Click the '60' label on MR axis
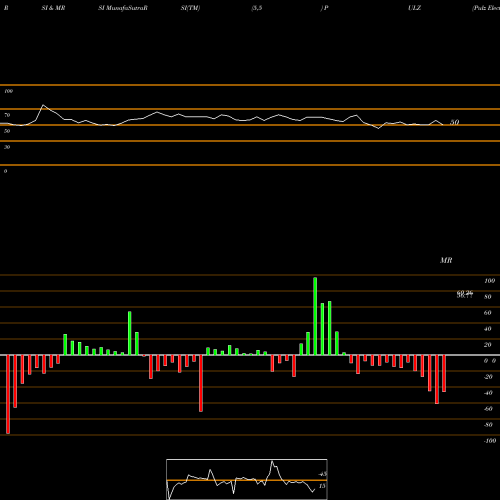 (487, 313)
